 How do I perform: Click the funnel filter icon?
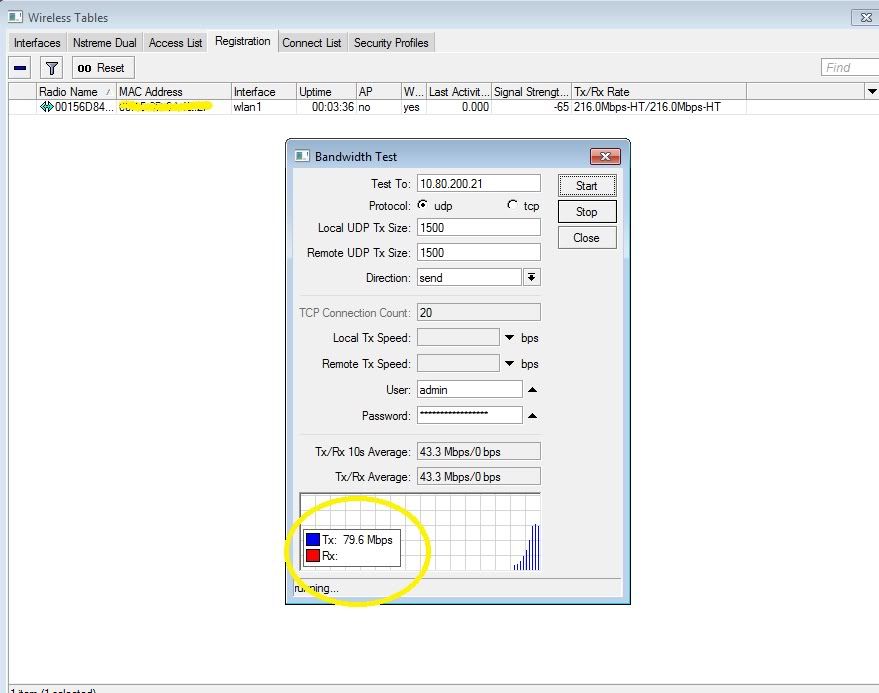coord(52,68)
